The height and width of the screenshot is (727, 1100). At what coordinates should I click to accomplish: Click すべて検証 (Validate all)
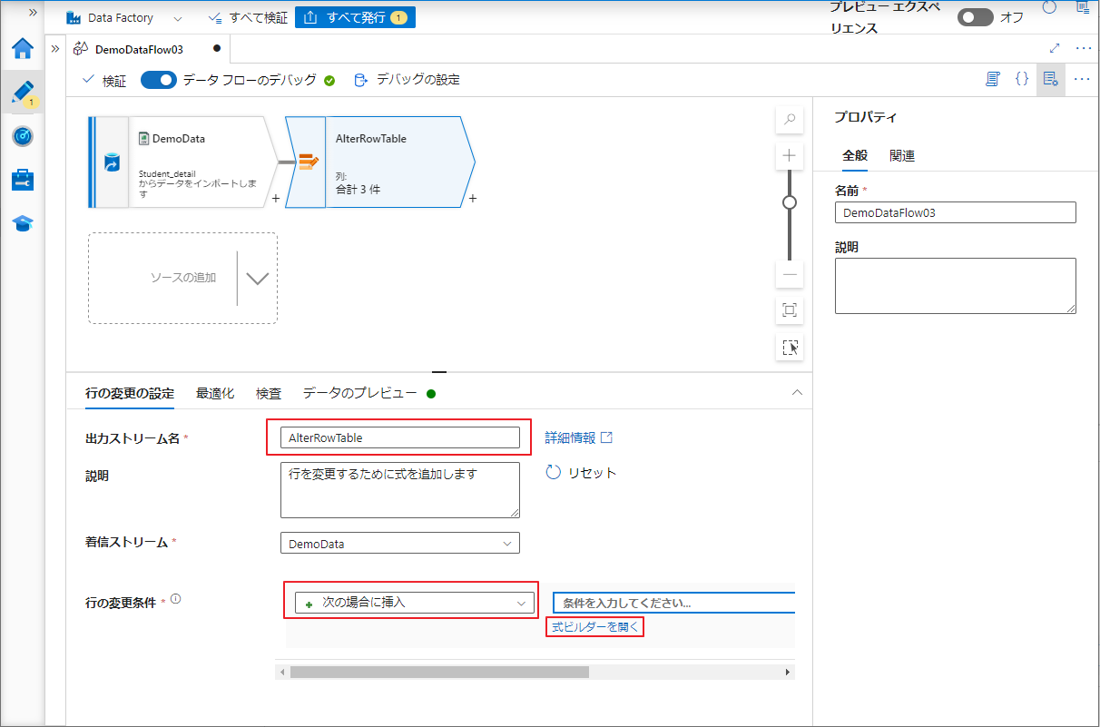coord(248,18)
